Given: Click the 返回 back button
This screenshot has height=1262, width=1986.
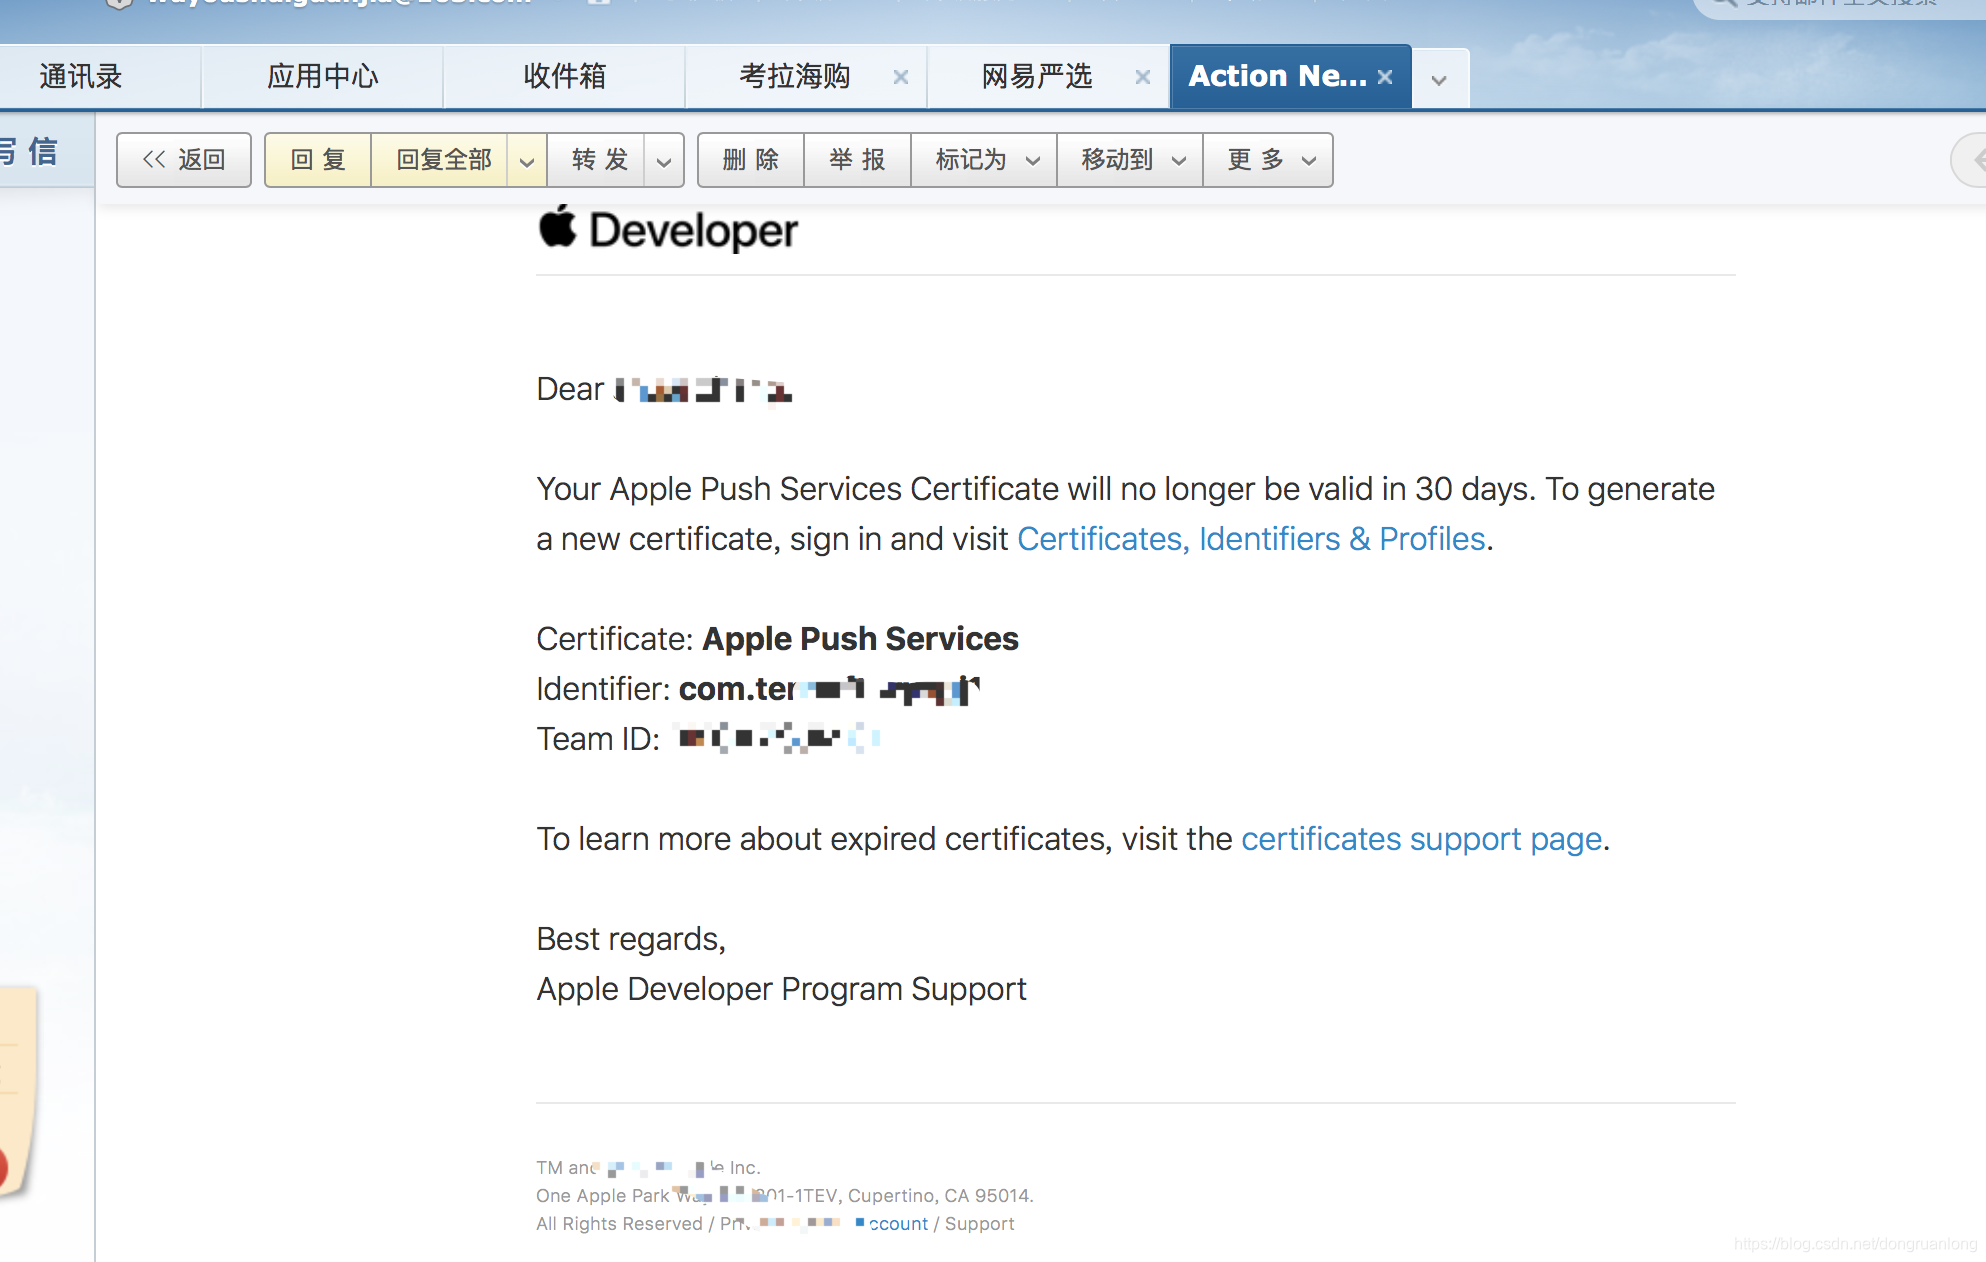Looking at the screenshot, I should pos(184,160).
